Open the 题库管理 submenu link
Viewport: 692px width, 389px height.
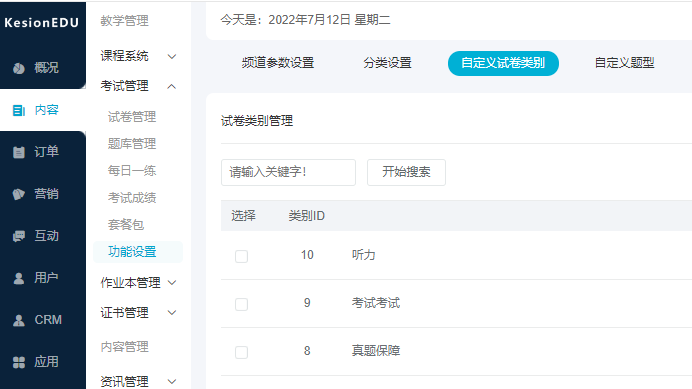coord(132,144)
